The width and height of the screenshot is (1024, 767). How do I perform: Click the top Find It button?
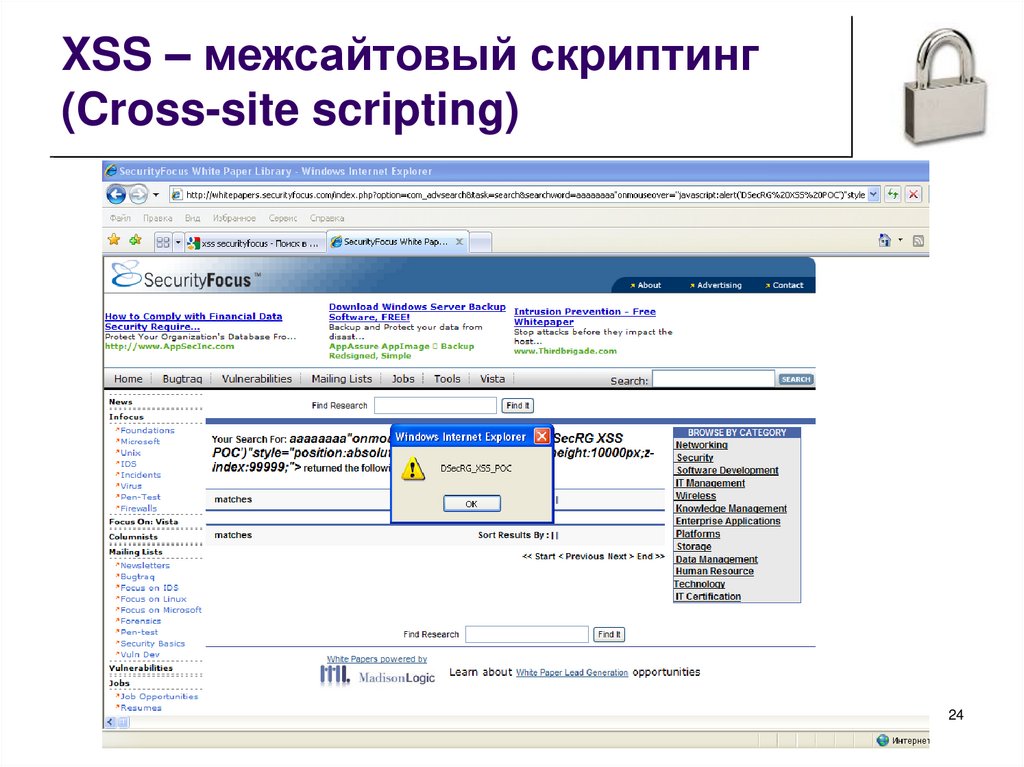pyautogui.click(x=518, y=406)
